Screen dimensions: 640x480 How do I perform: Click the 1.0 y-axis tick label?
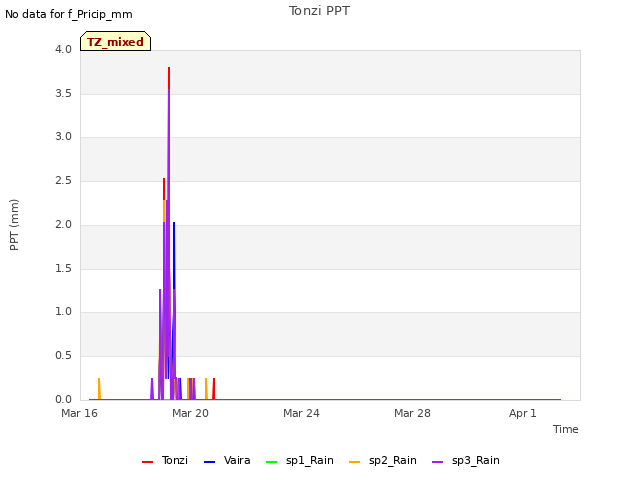pyautogui.click(x=63, y=311)
